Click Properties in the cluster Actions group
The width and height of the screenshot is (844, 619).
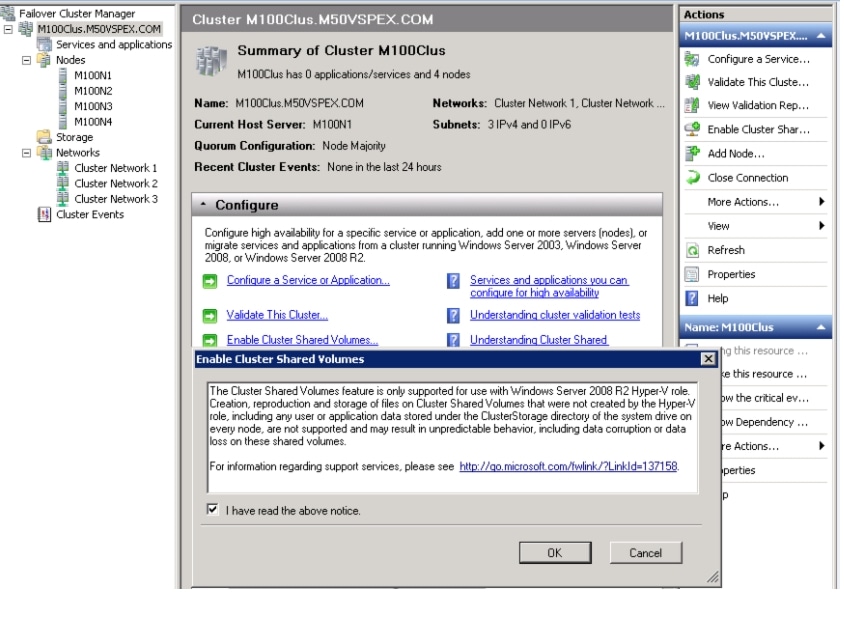point(731,275)
